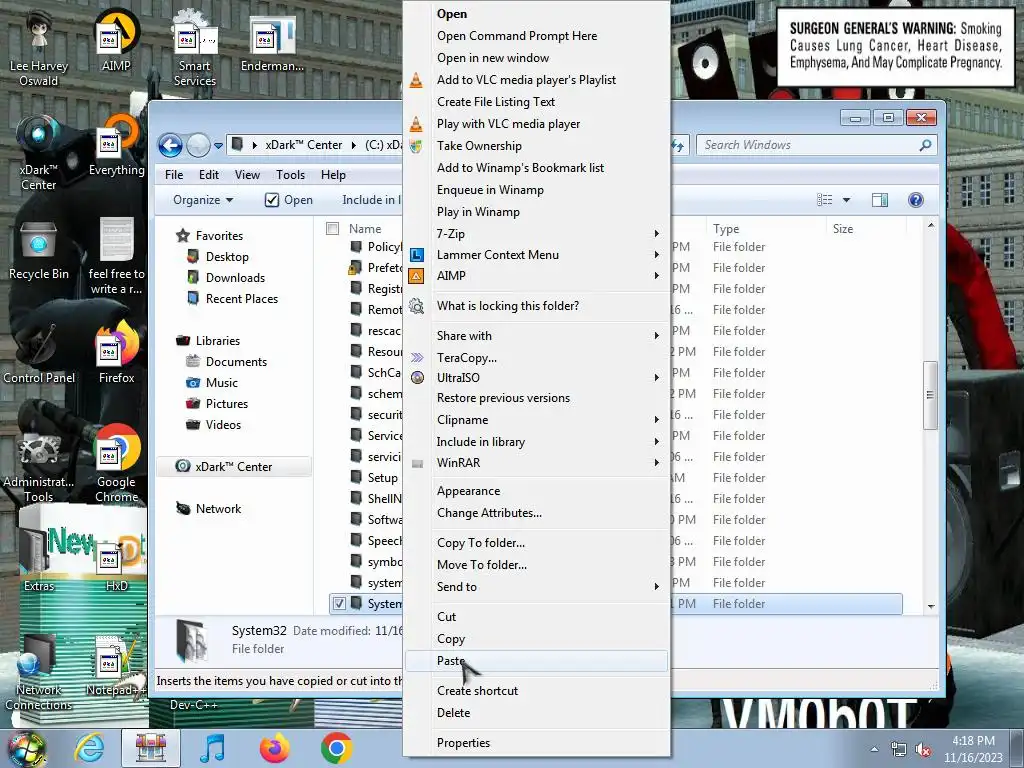Click the search magnifier icon in Explorer
1024x768 pixels.
point(925,145)
